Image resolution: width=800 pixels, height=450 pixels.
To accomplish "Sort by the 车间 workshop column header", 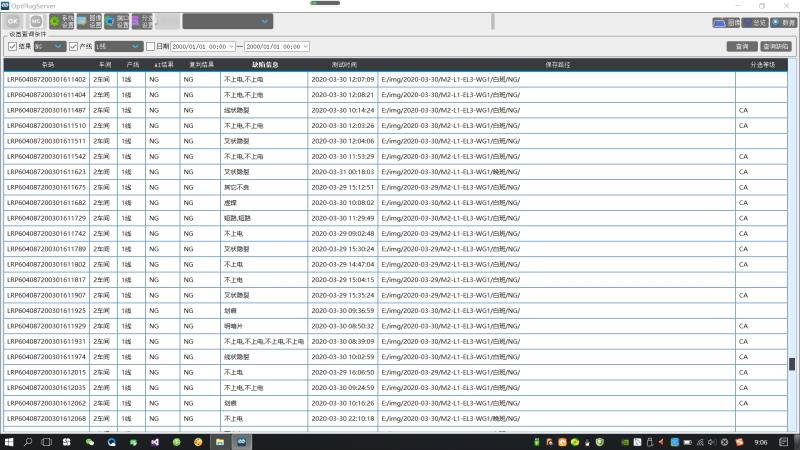I will coord(105,65).
